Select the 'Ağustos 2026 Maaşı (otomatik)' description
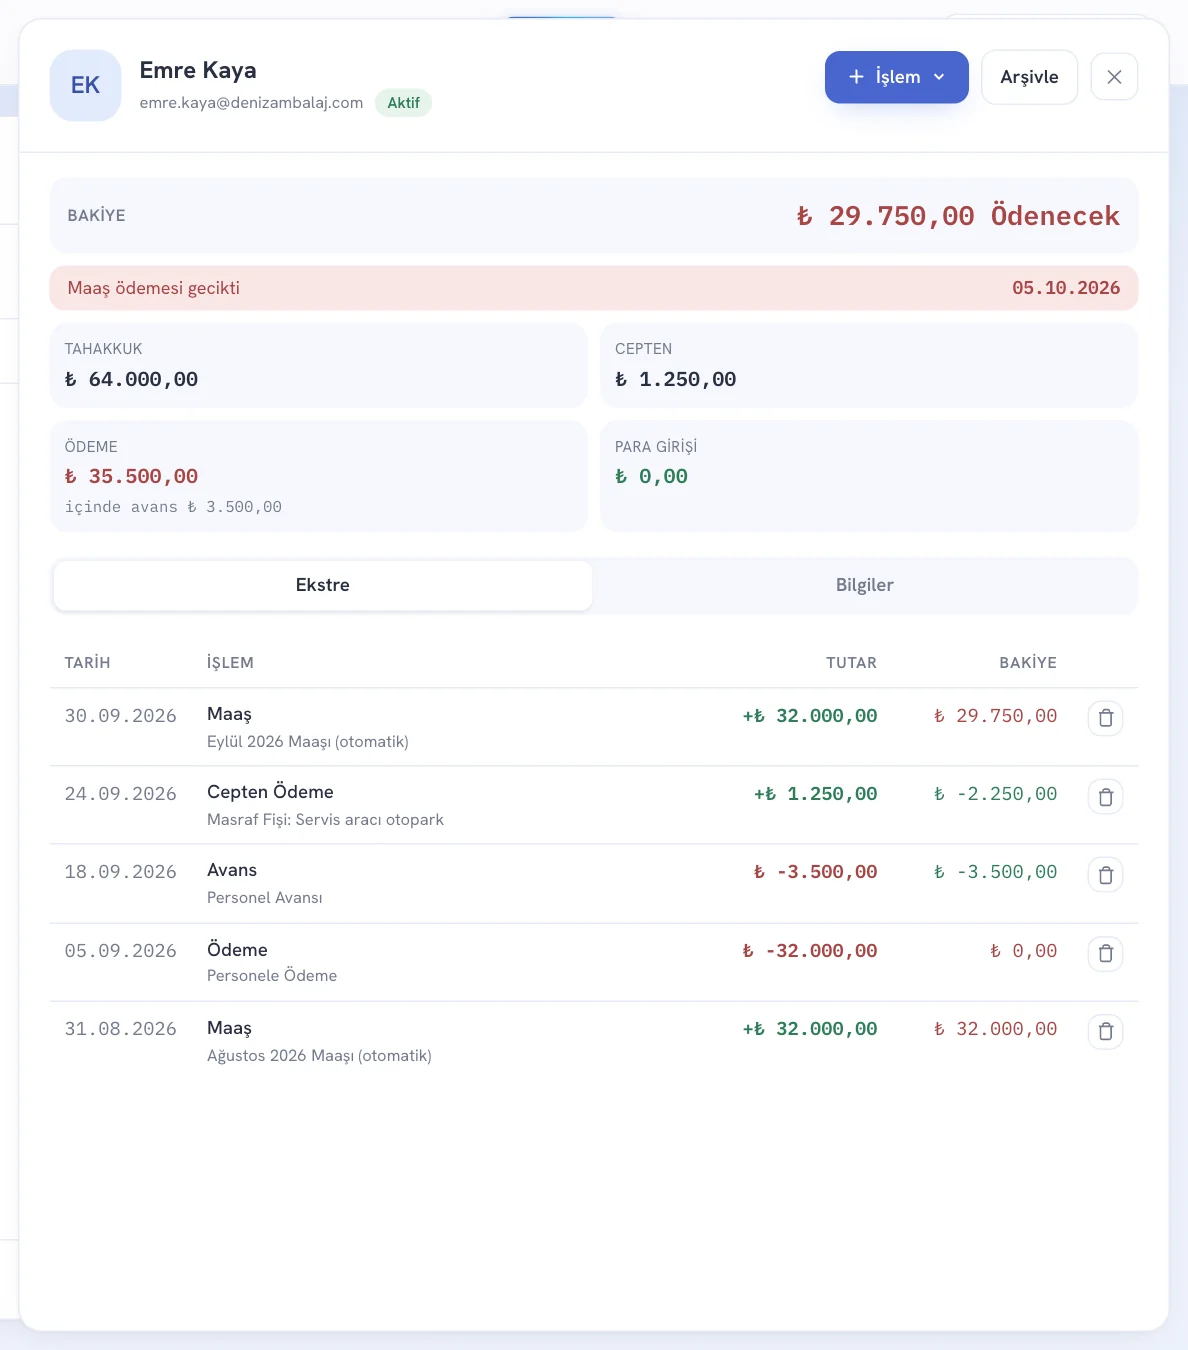 coord(319,1056)
